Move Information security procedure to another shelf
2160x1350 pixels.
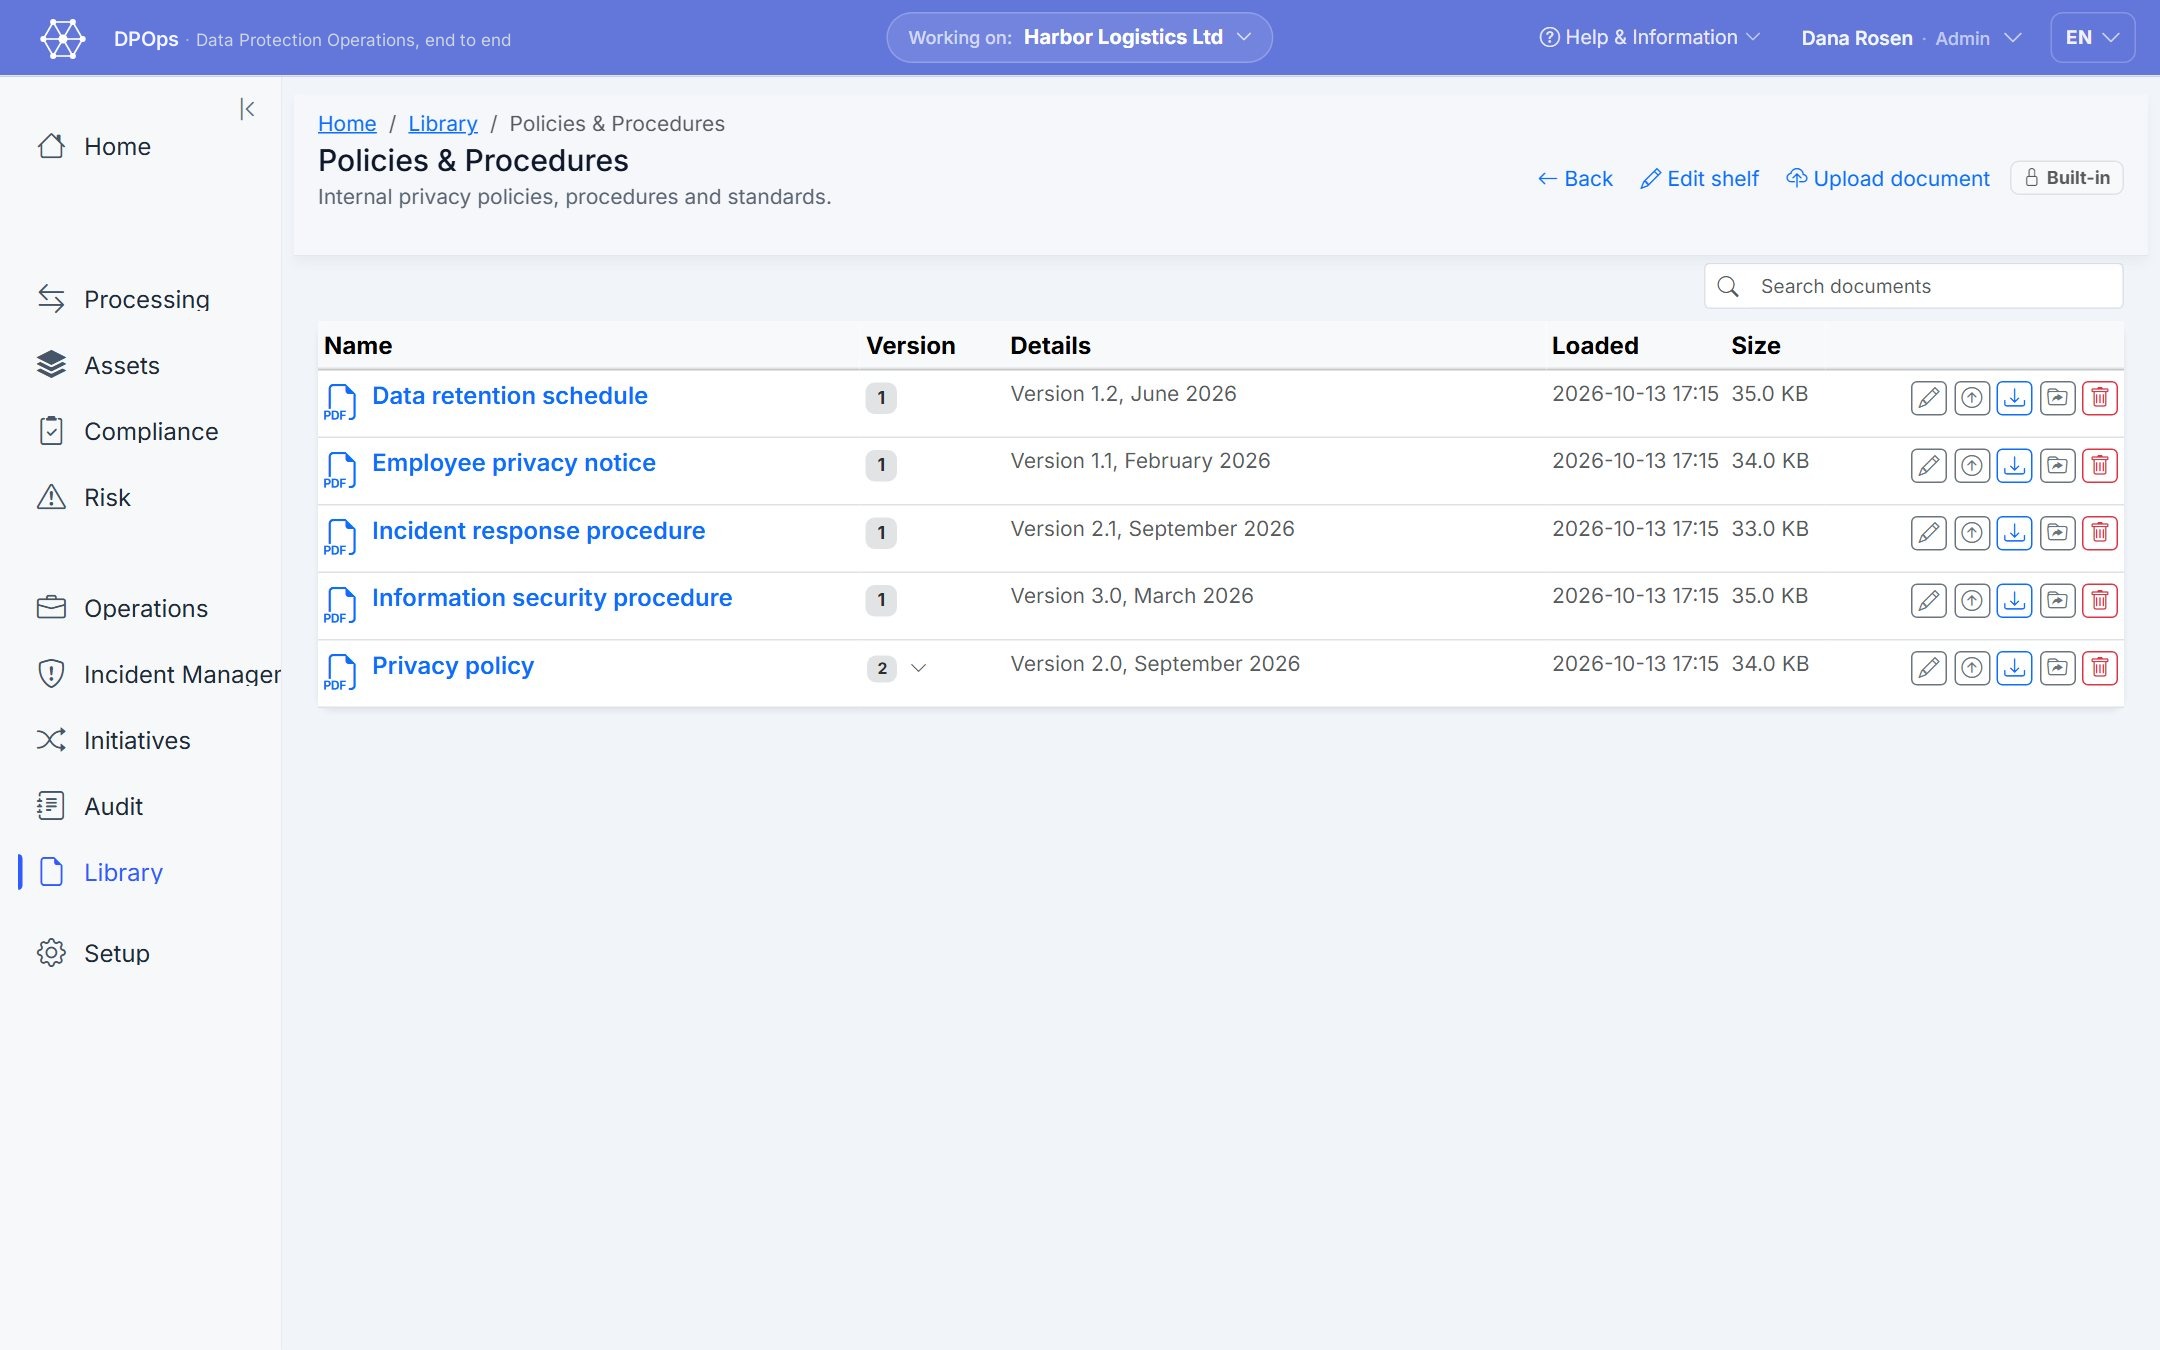[x=2057, y=600]
